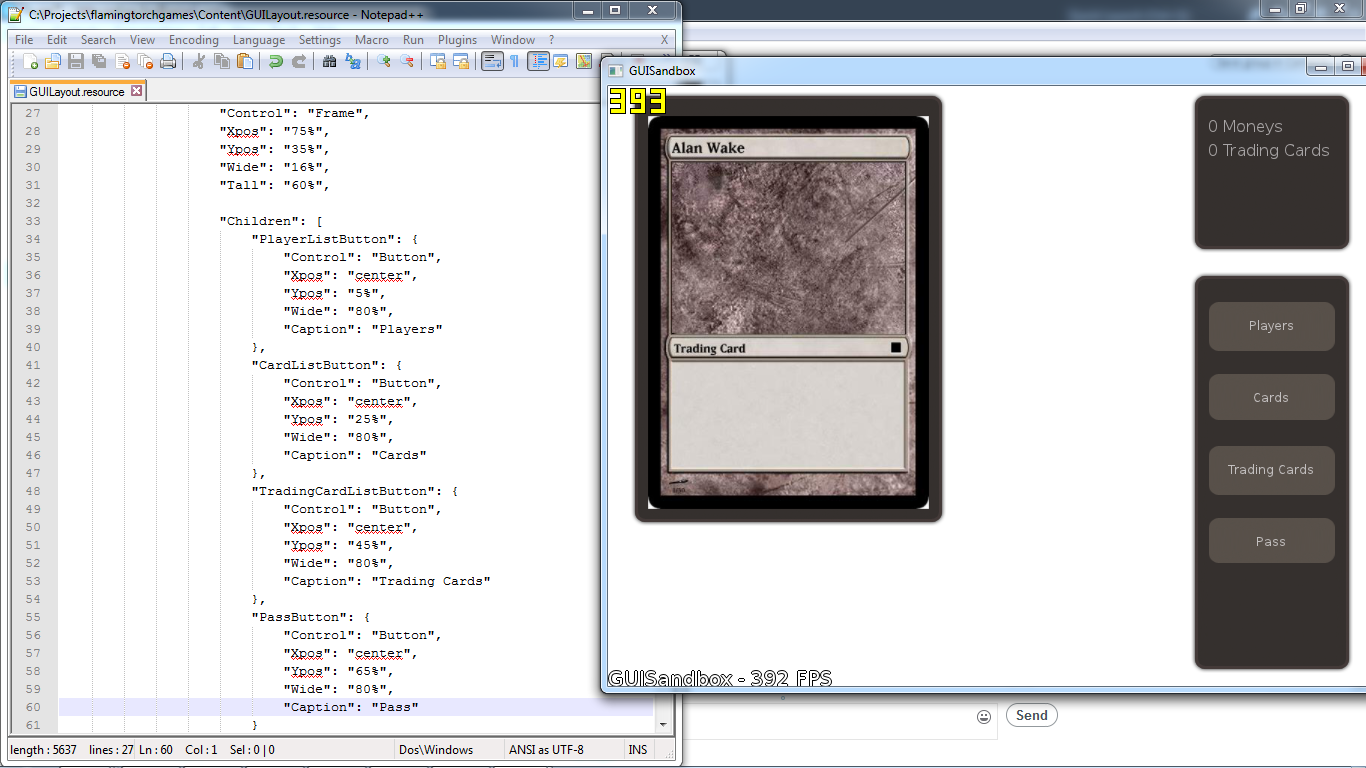Open the Window menu
Viewport: 1366px width, 768px height.
(513, 40)
